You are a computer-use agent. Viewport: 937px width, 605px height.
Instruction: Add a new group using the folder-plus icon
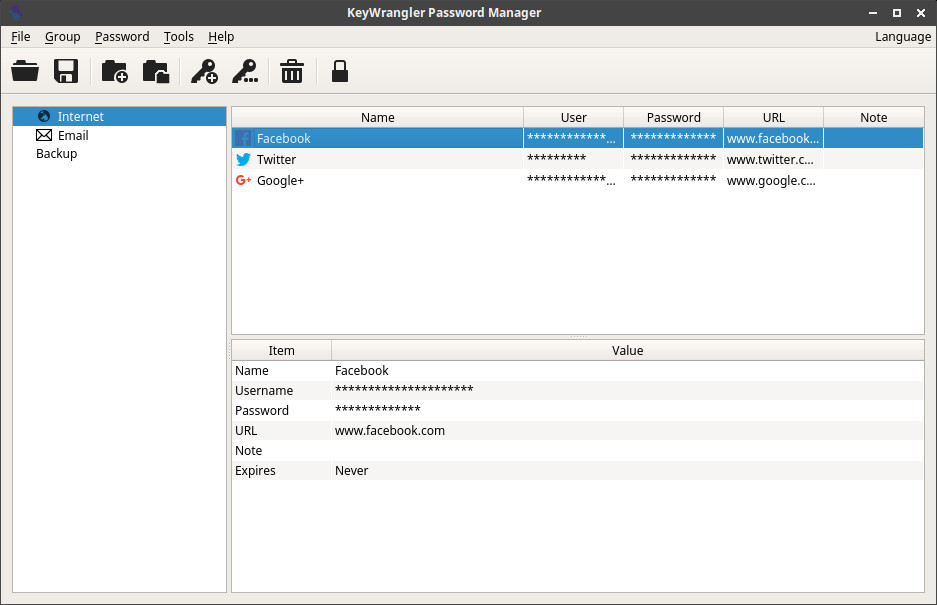coord(114,71)
